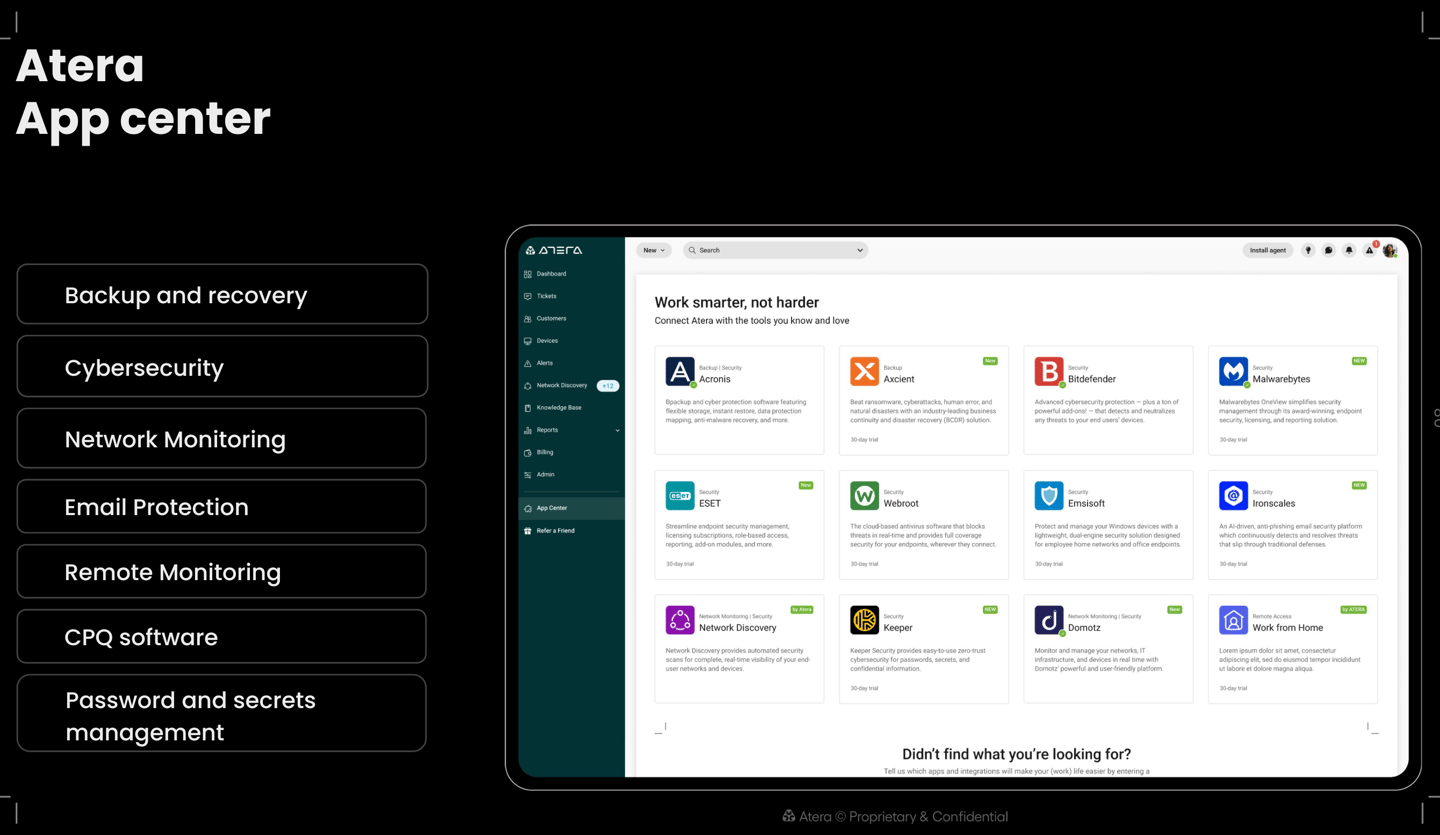1440x835 pixels.
Task: Click the Domotz app logo
Action: tap(1049, 621)
